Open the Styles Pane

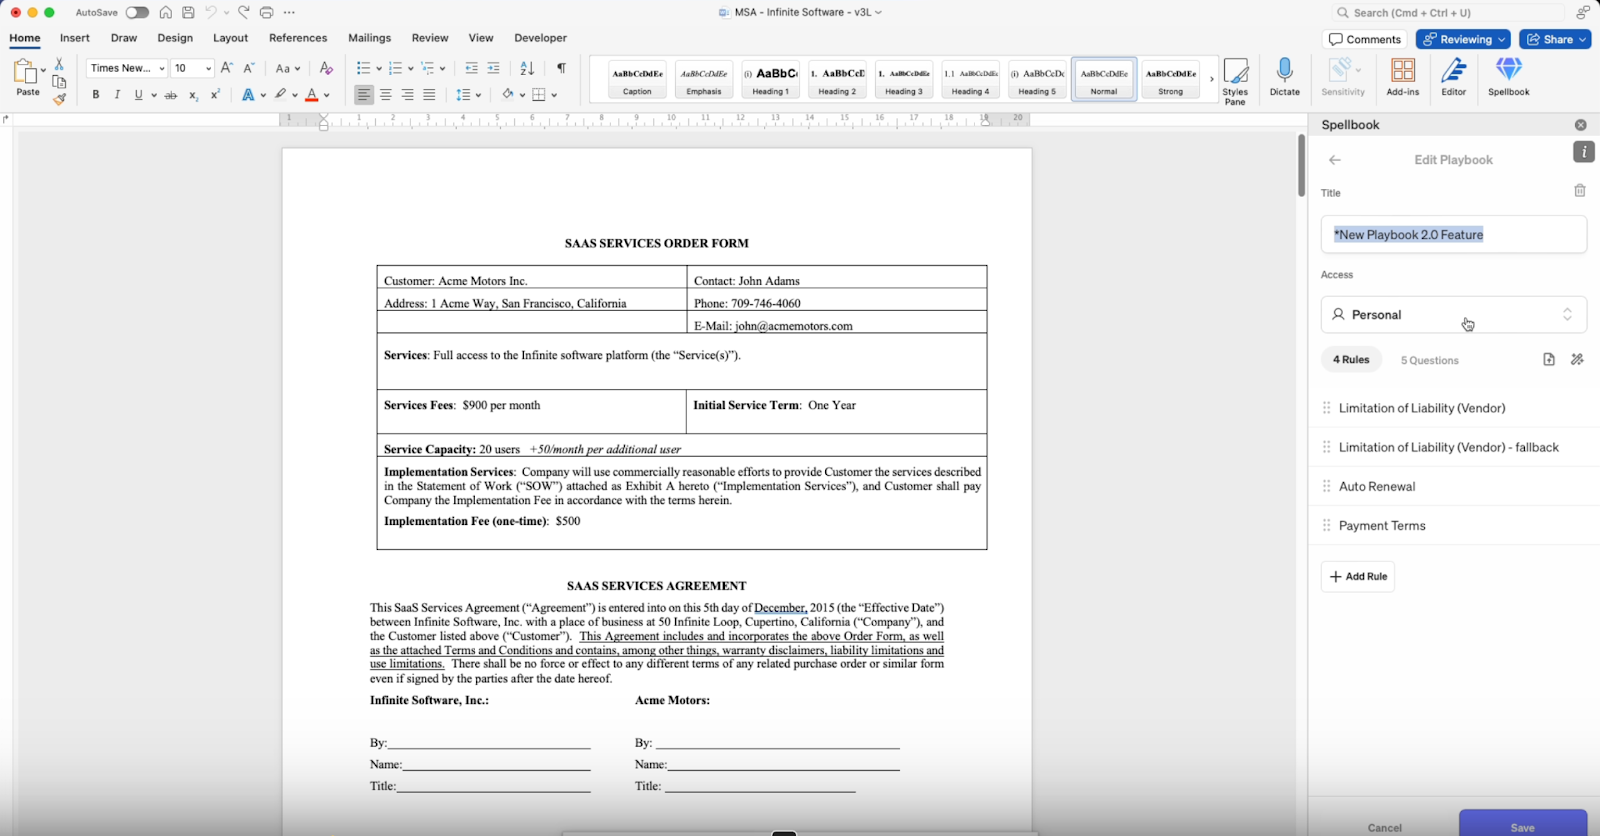pos(1235,80)
